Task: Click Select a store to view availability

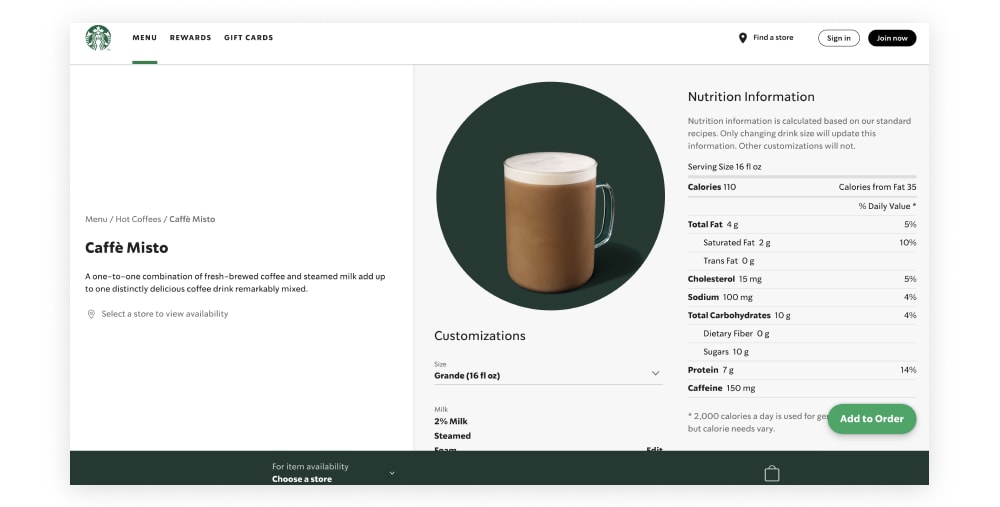Action: tap(165, 314)
